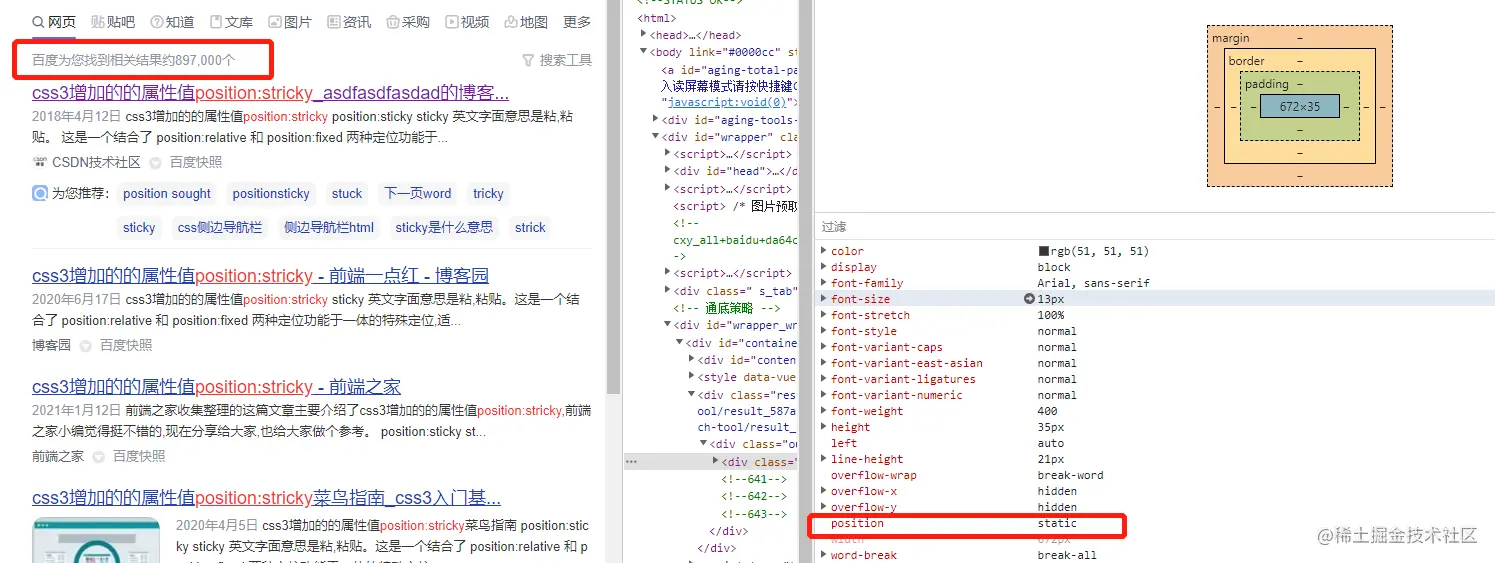Click the font-weight 400 row
This screenshot has height=563, width=1495.
pos(1154,411)
